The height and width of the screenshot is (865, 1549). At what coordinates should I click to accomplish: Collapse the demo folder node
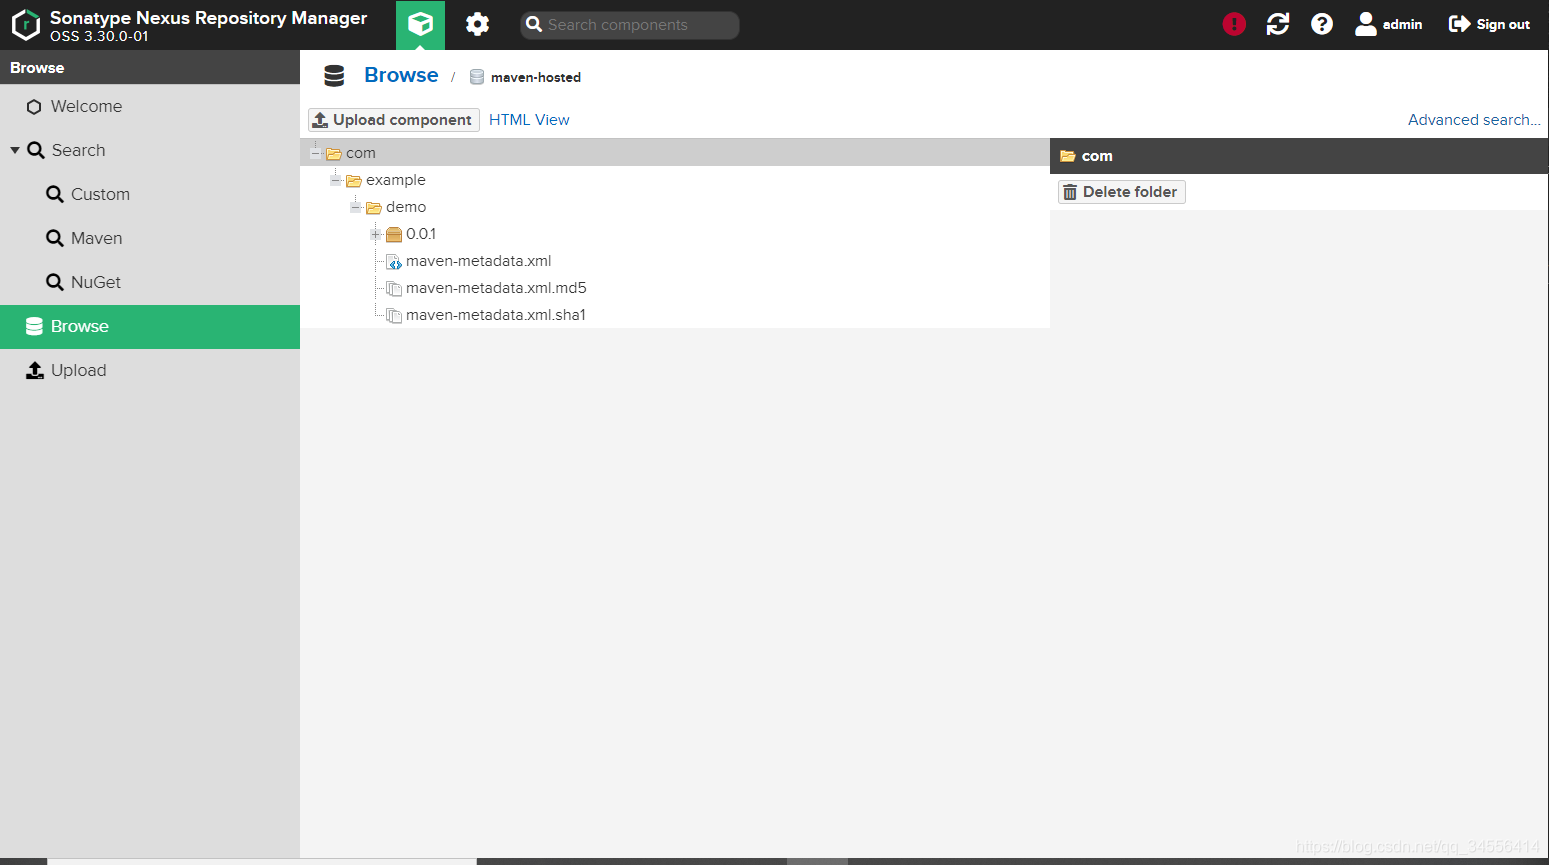point(356,207)
